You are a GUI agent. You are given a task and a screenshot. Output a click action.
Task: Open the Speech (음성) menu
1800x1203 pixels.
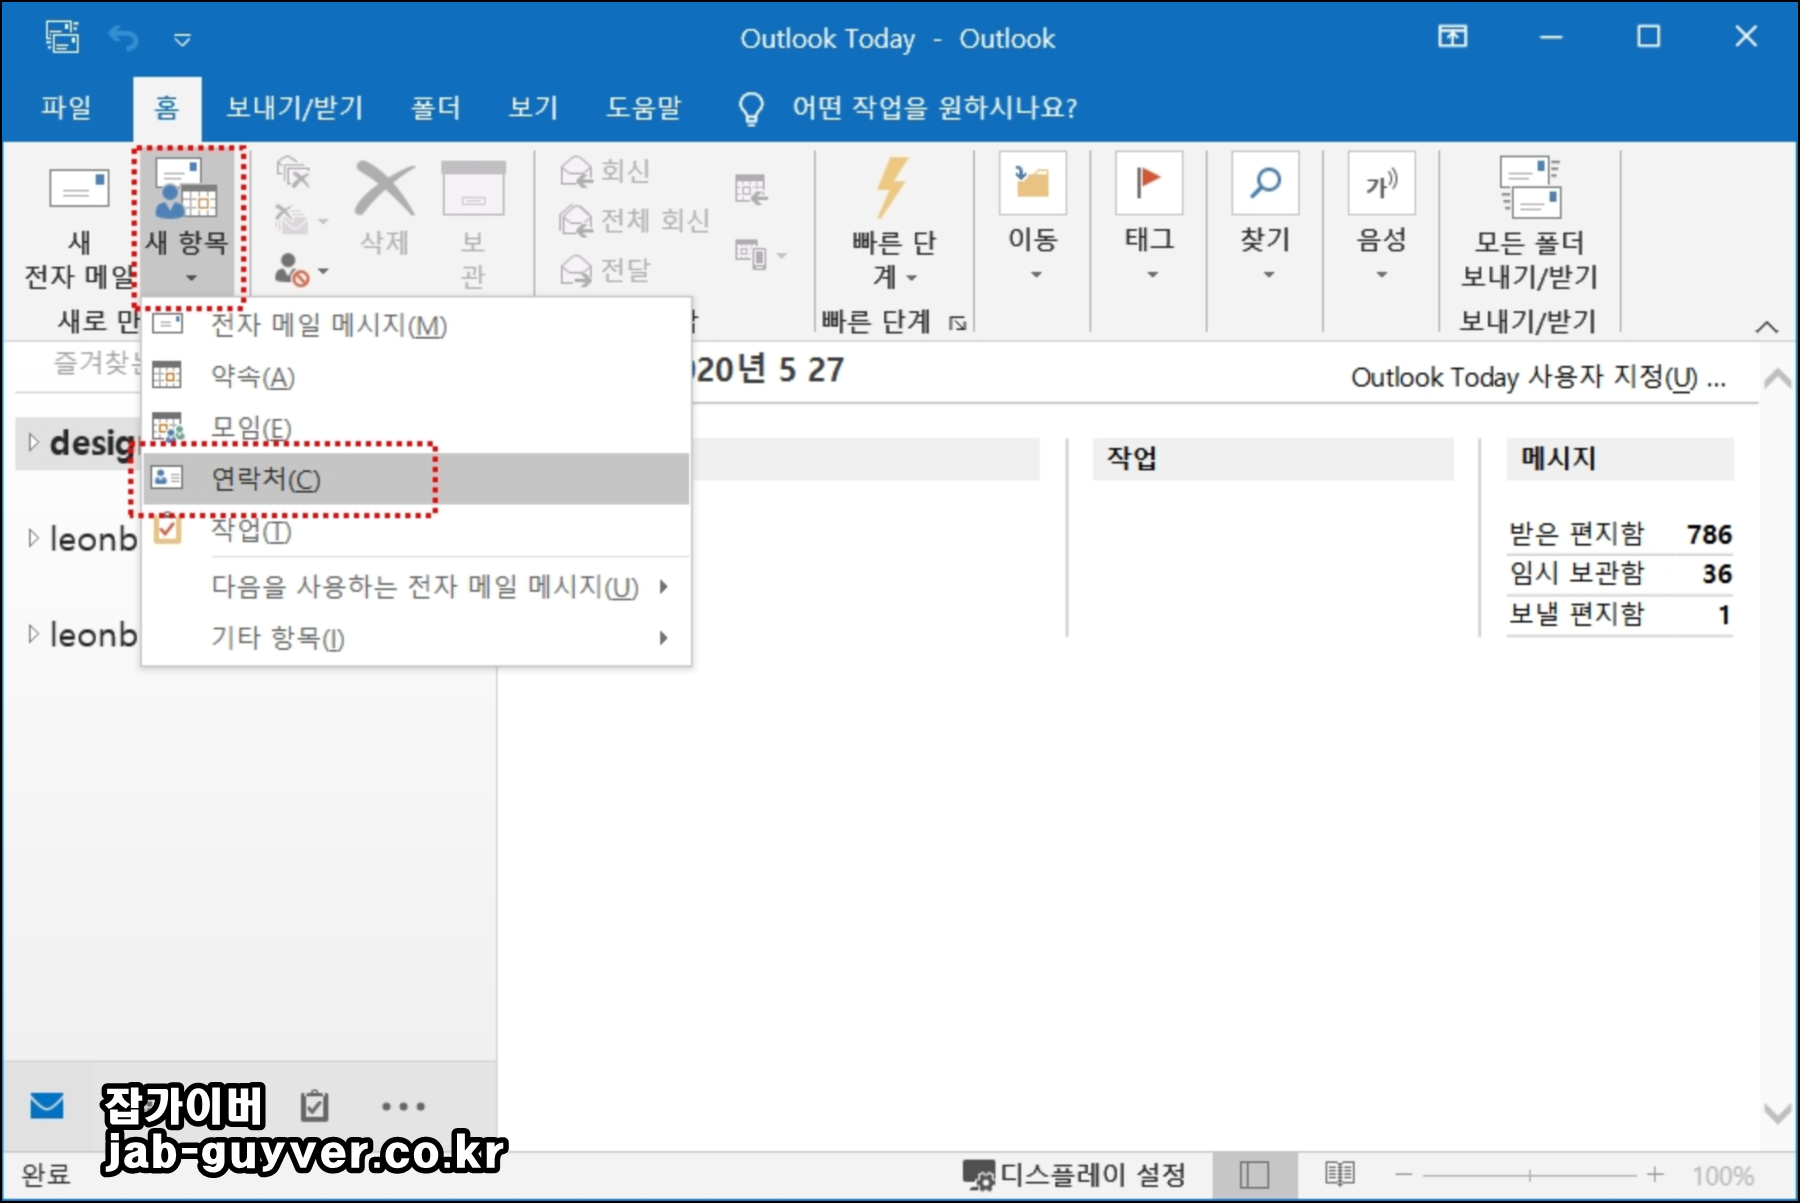click(x=1382, y=217)
